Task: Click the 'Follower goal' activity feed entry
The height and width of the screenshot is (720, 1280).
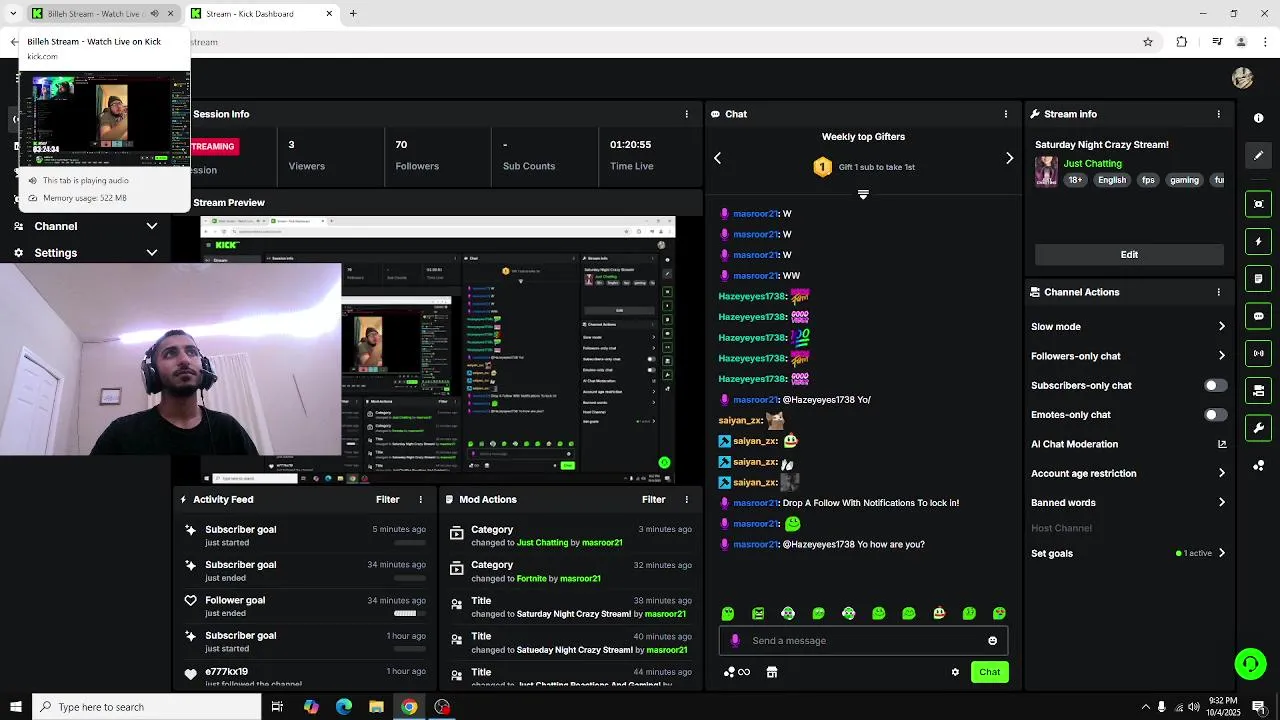Action: [x=303, y=606]
